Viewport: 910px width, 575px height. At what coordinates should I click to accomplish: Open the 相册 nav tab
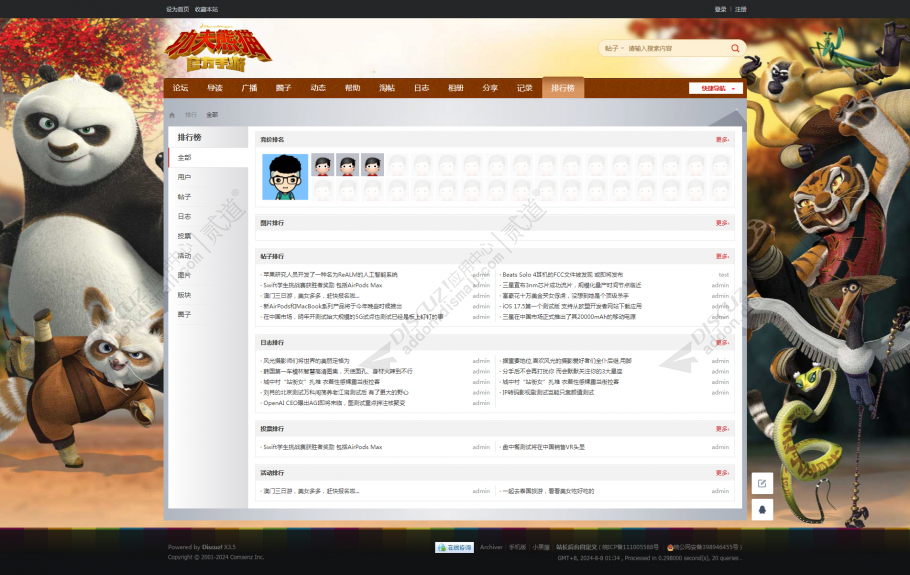456,88
